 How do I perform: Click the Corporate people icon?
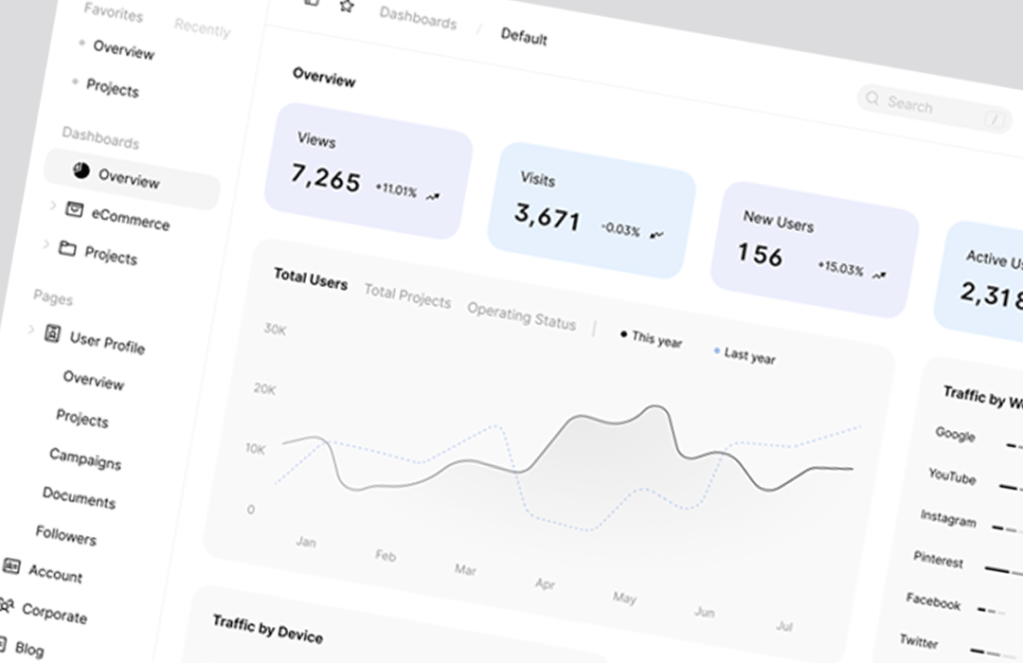(6, 606)
